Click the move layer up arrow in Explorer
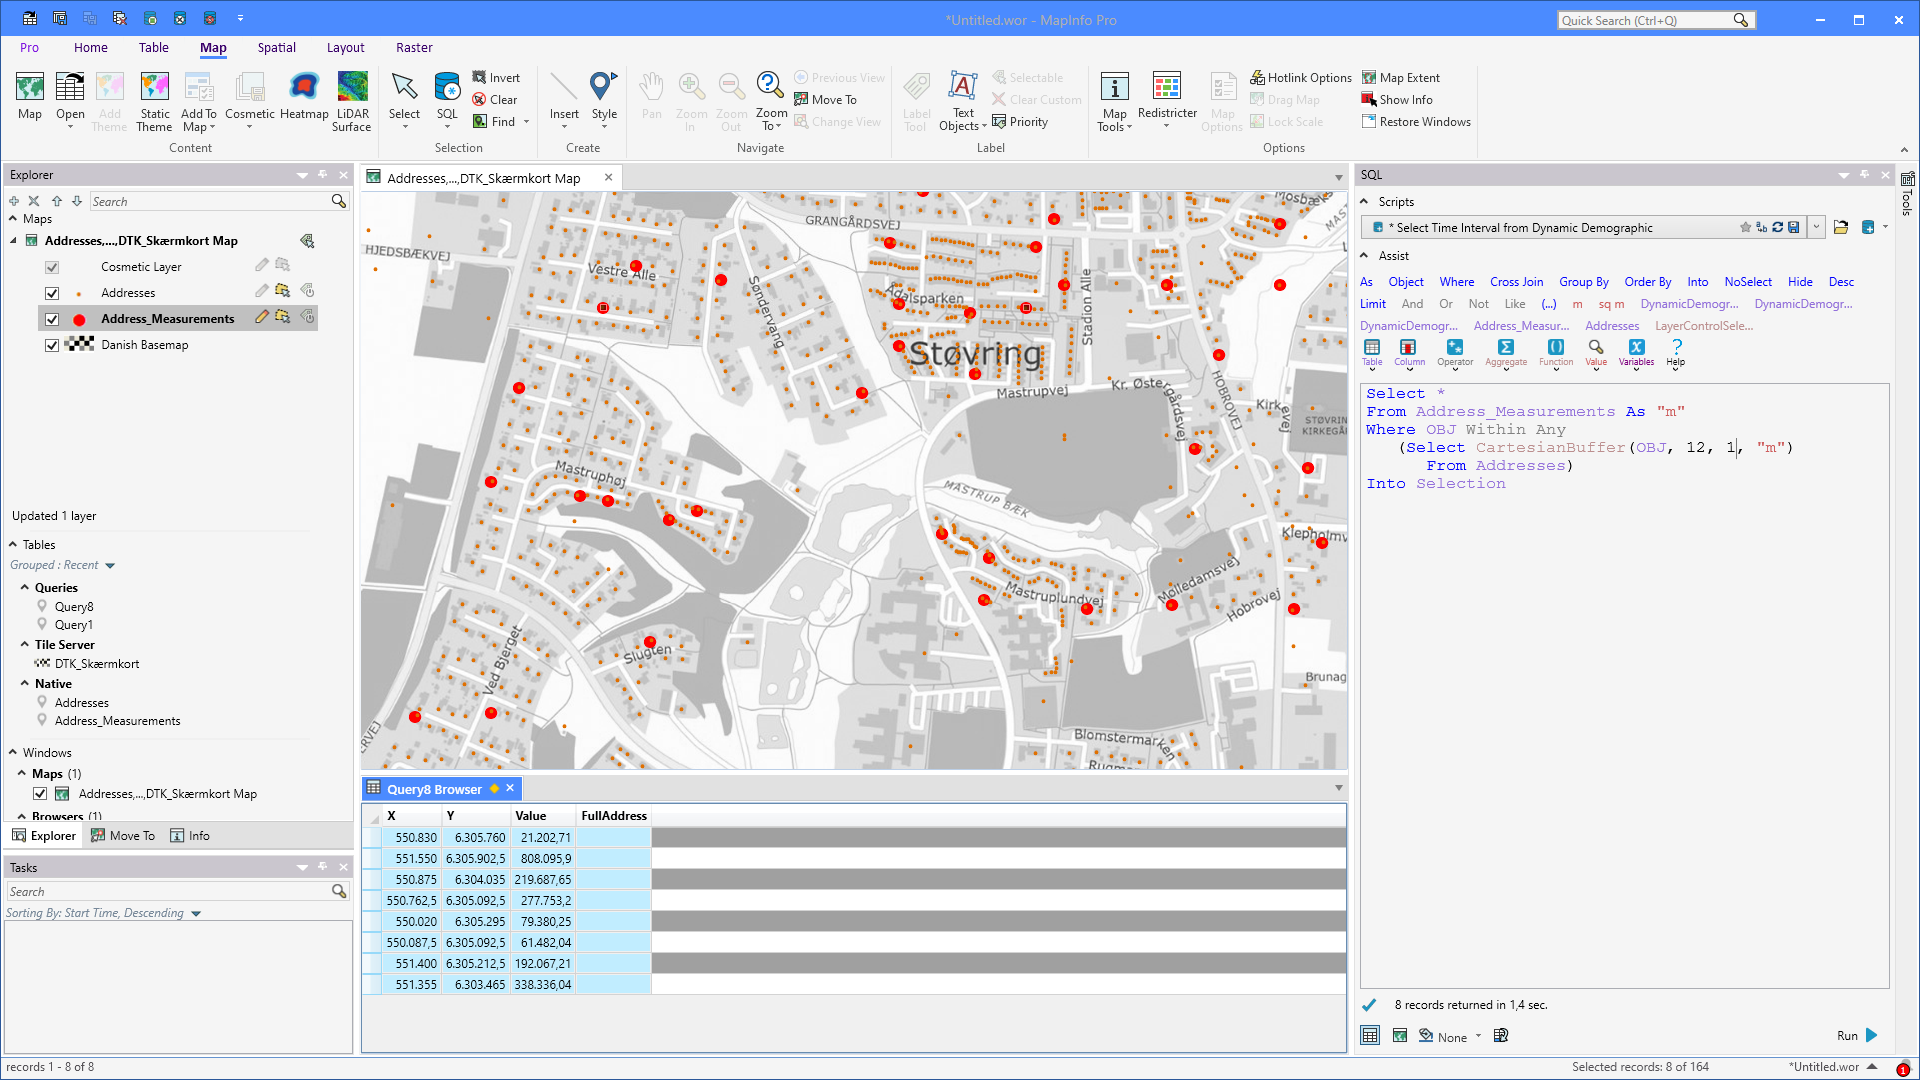The width and height of the screenshot is (1920, 1080). point(57,201)
